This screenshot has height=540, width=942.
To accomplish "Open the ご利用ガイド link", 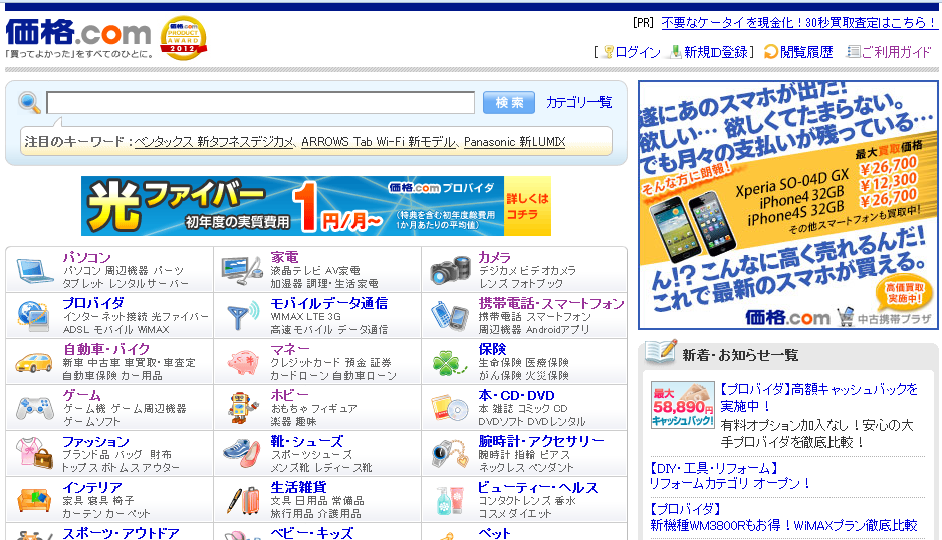I will pos(896,52).
